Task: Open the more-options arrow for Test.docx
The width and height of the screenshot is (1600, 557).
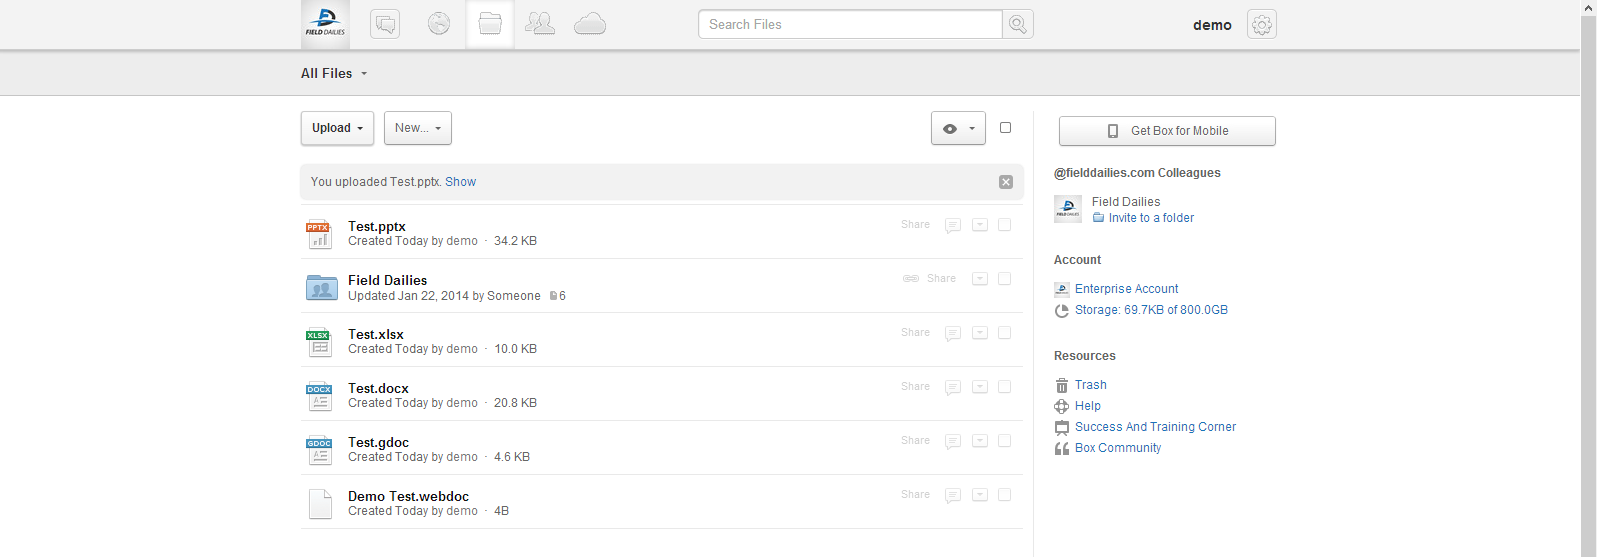Action: [980, 387]
